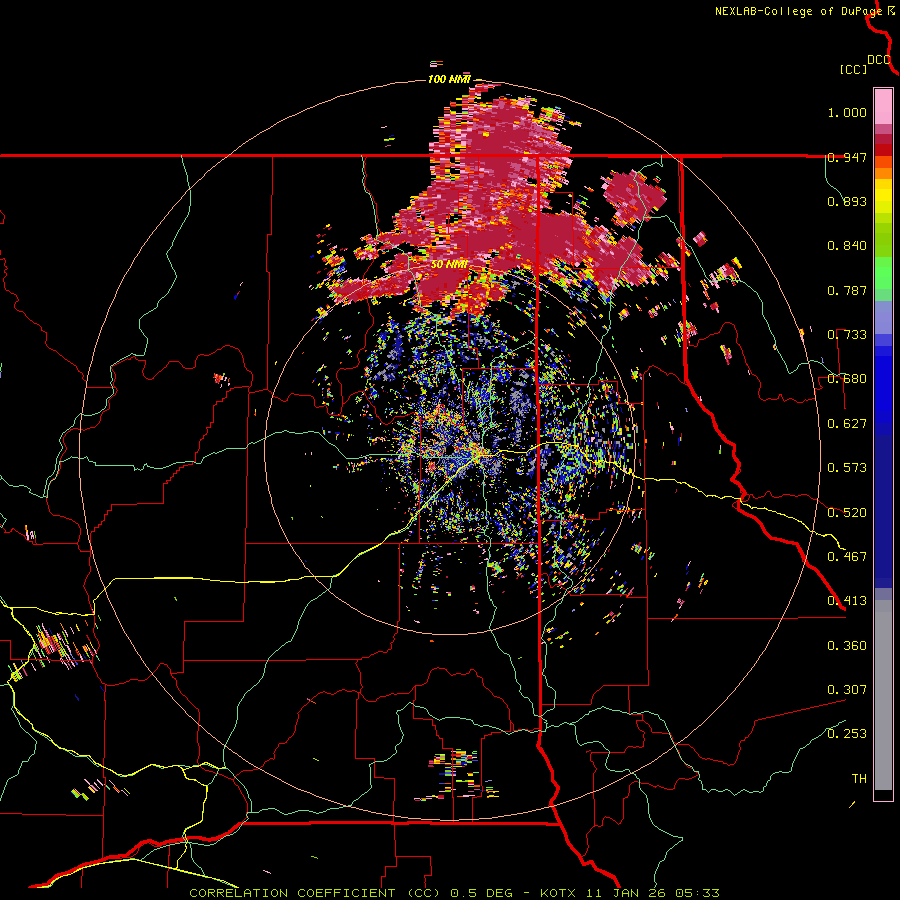Screen dimensions: 900x900
Task: Pick the bright green swatch beside 0.787
Action: (x=883, y=280)
